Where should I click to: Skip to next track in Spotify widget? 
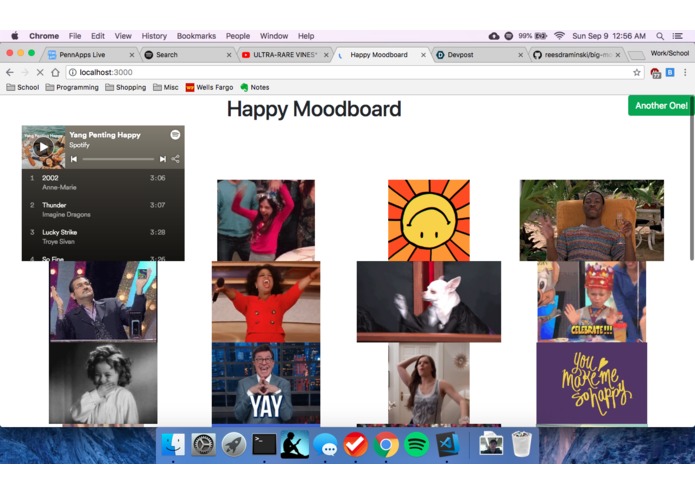coord(163,159)
